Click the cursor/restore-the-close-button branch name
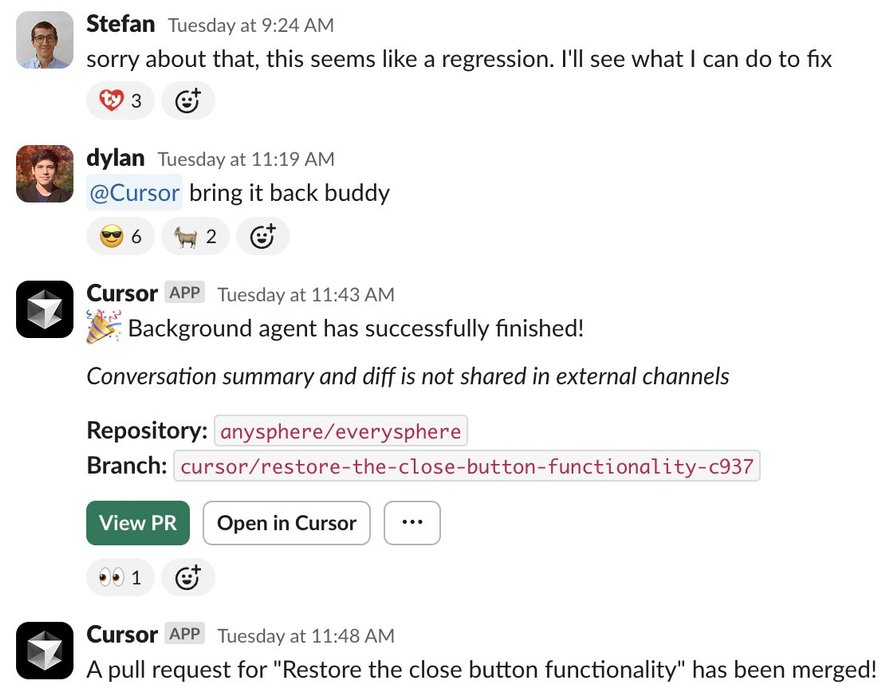The height and width of the screenshot is (700, 890). [x=467, y=467]
